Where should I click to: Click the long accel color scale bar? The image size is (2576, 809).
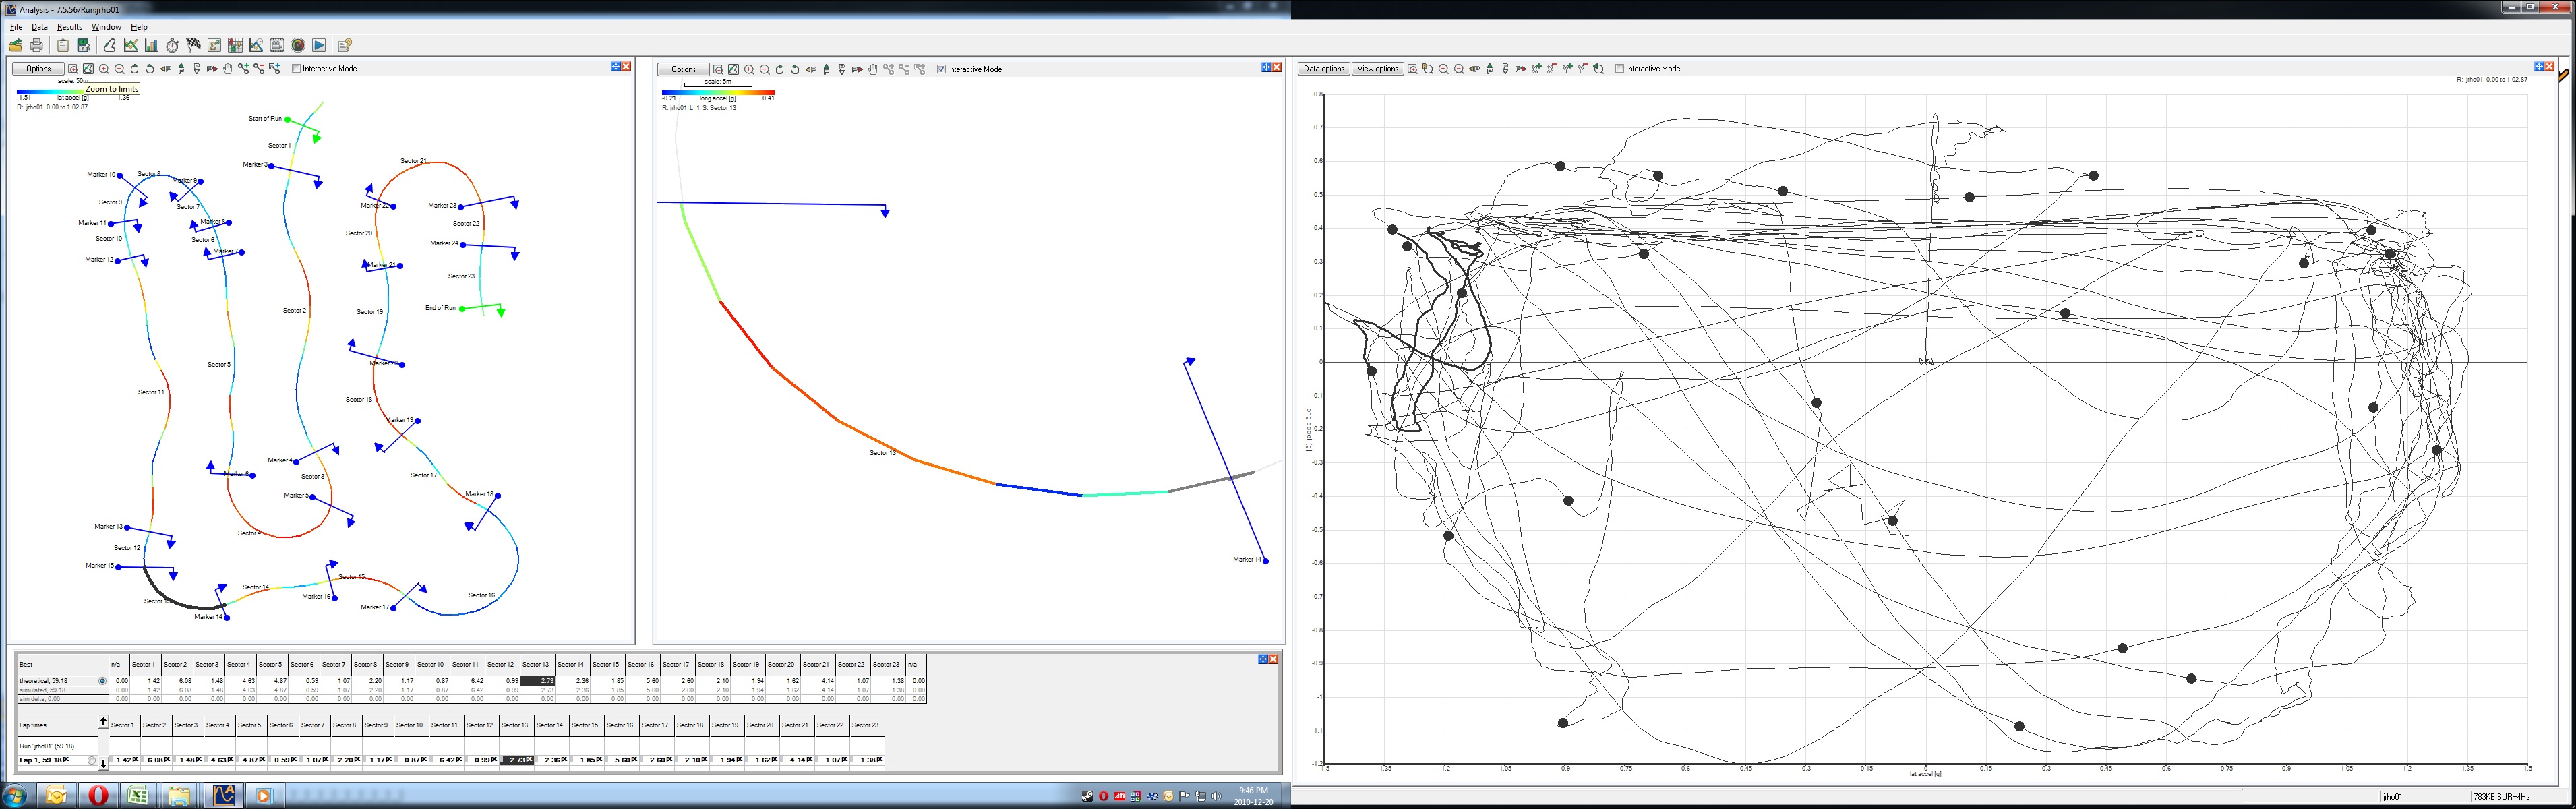[x=718, y=92]
